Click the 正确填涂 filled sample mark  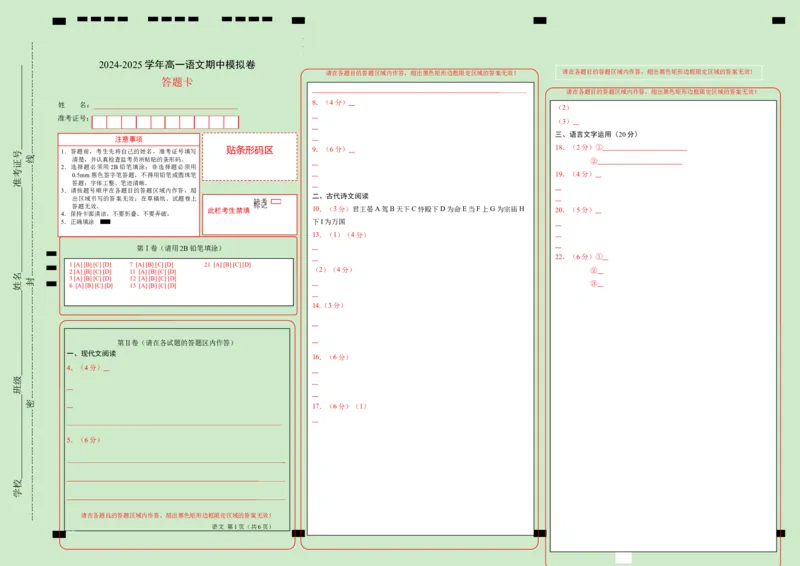pos(105,222)
